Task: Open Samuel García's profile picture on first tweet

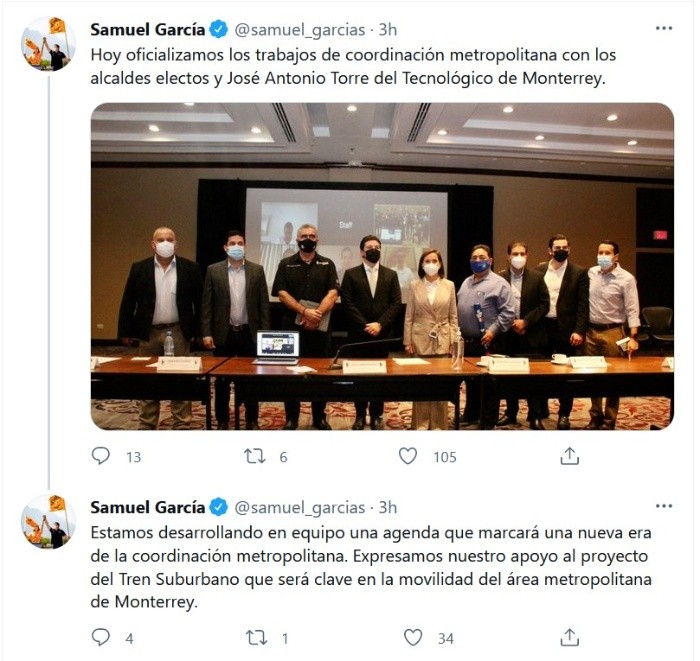Action: (48, 44)
